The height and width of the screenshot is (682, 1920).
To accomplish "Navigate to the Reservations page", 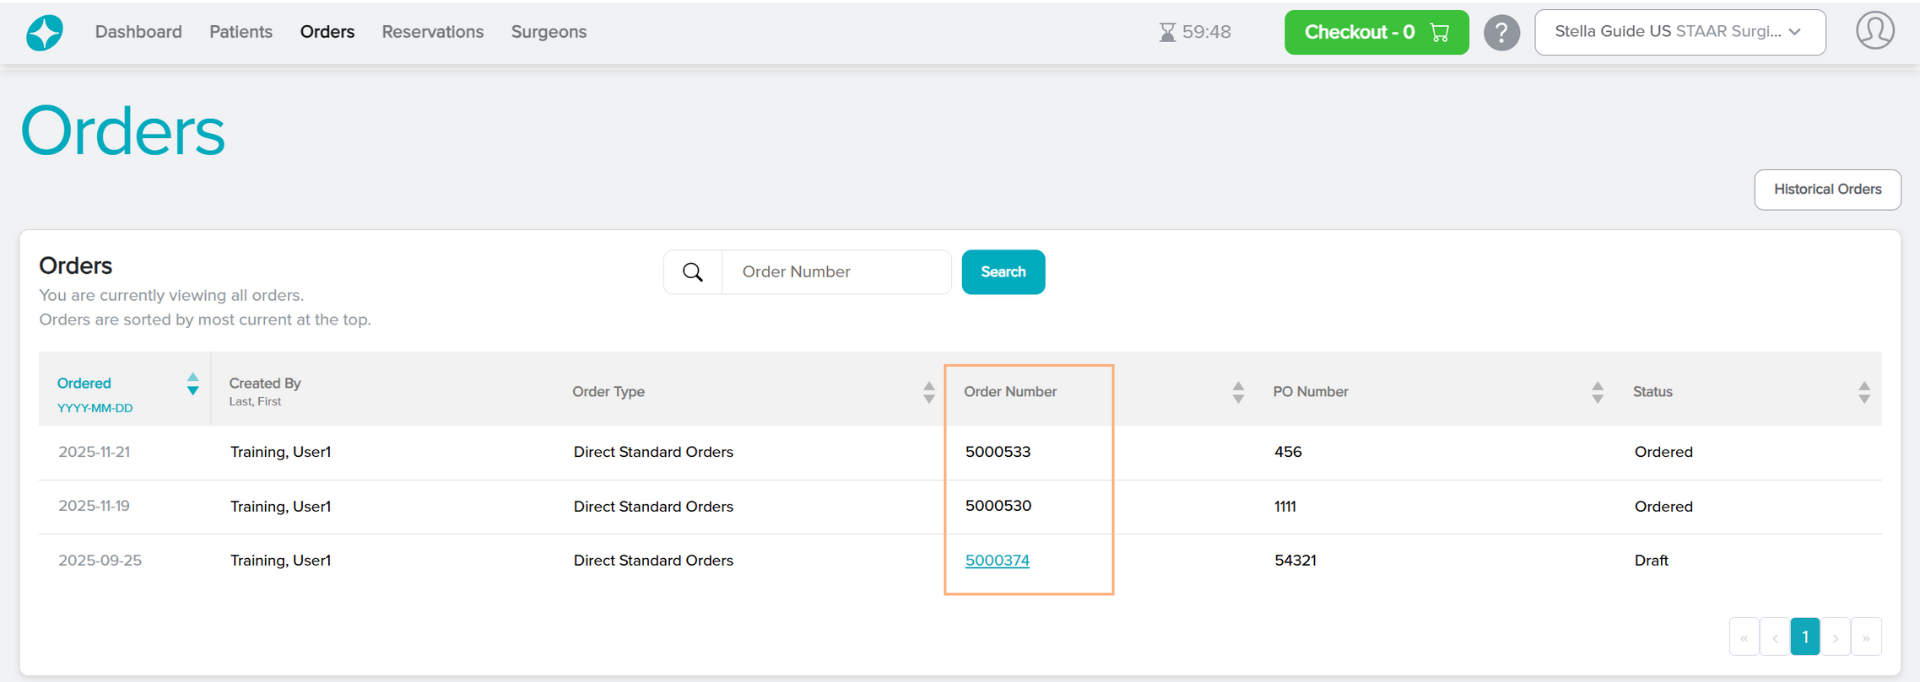I will [x=432, y=32].
